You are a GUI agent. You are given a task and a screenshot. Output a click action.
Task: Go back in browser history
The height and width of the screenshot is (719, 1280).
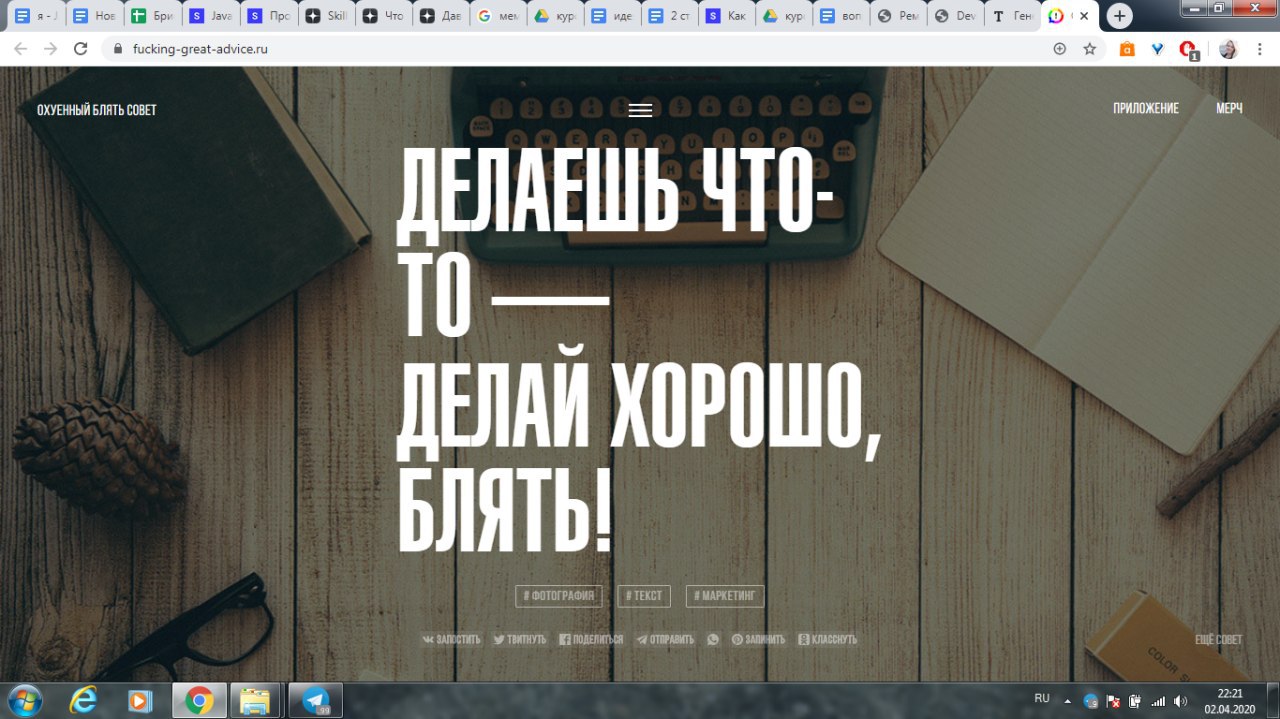21,48
